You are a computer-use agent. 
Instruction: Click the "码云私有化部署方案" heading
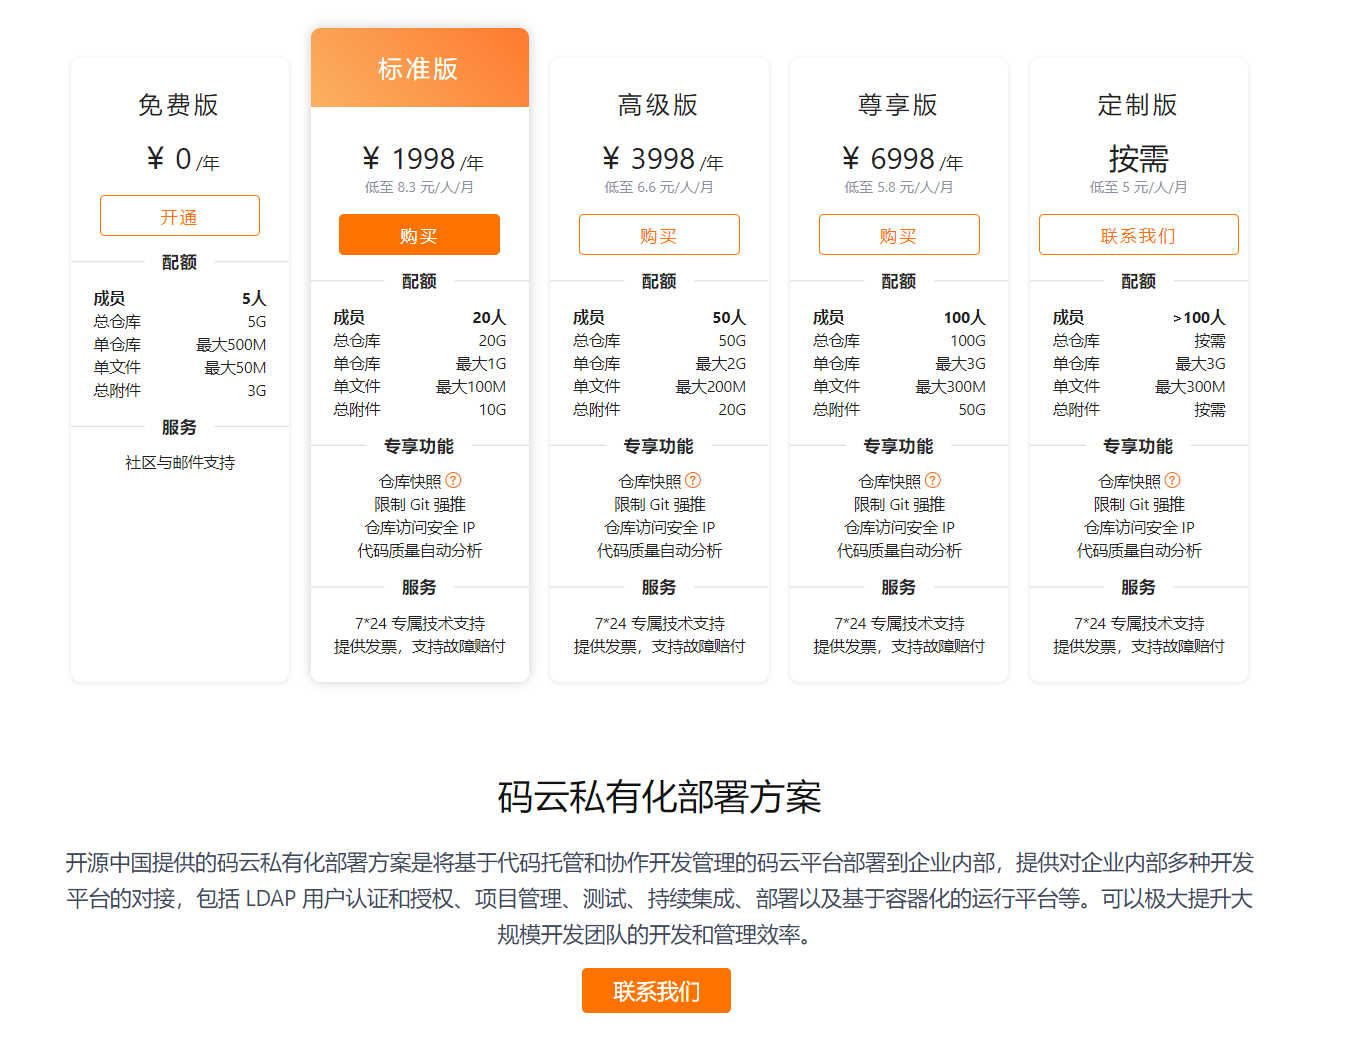coord(659,797)
